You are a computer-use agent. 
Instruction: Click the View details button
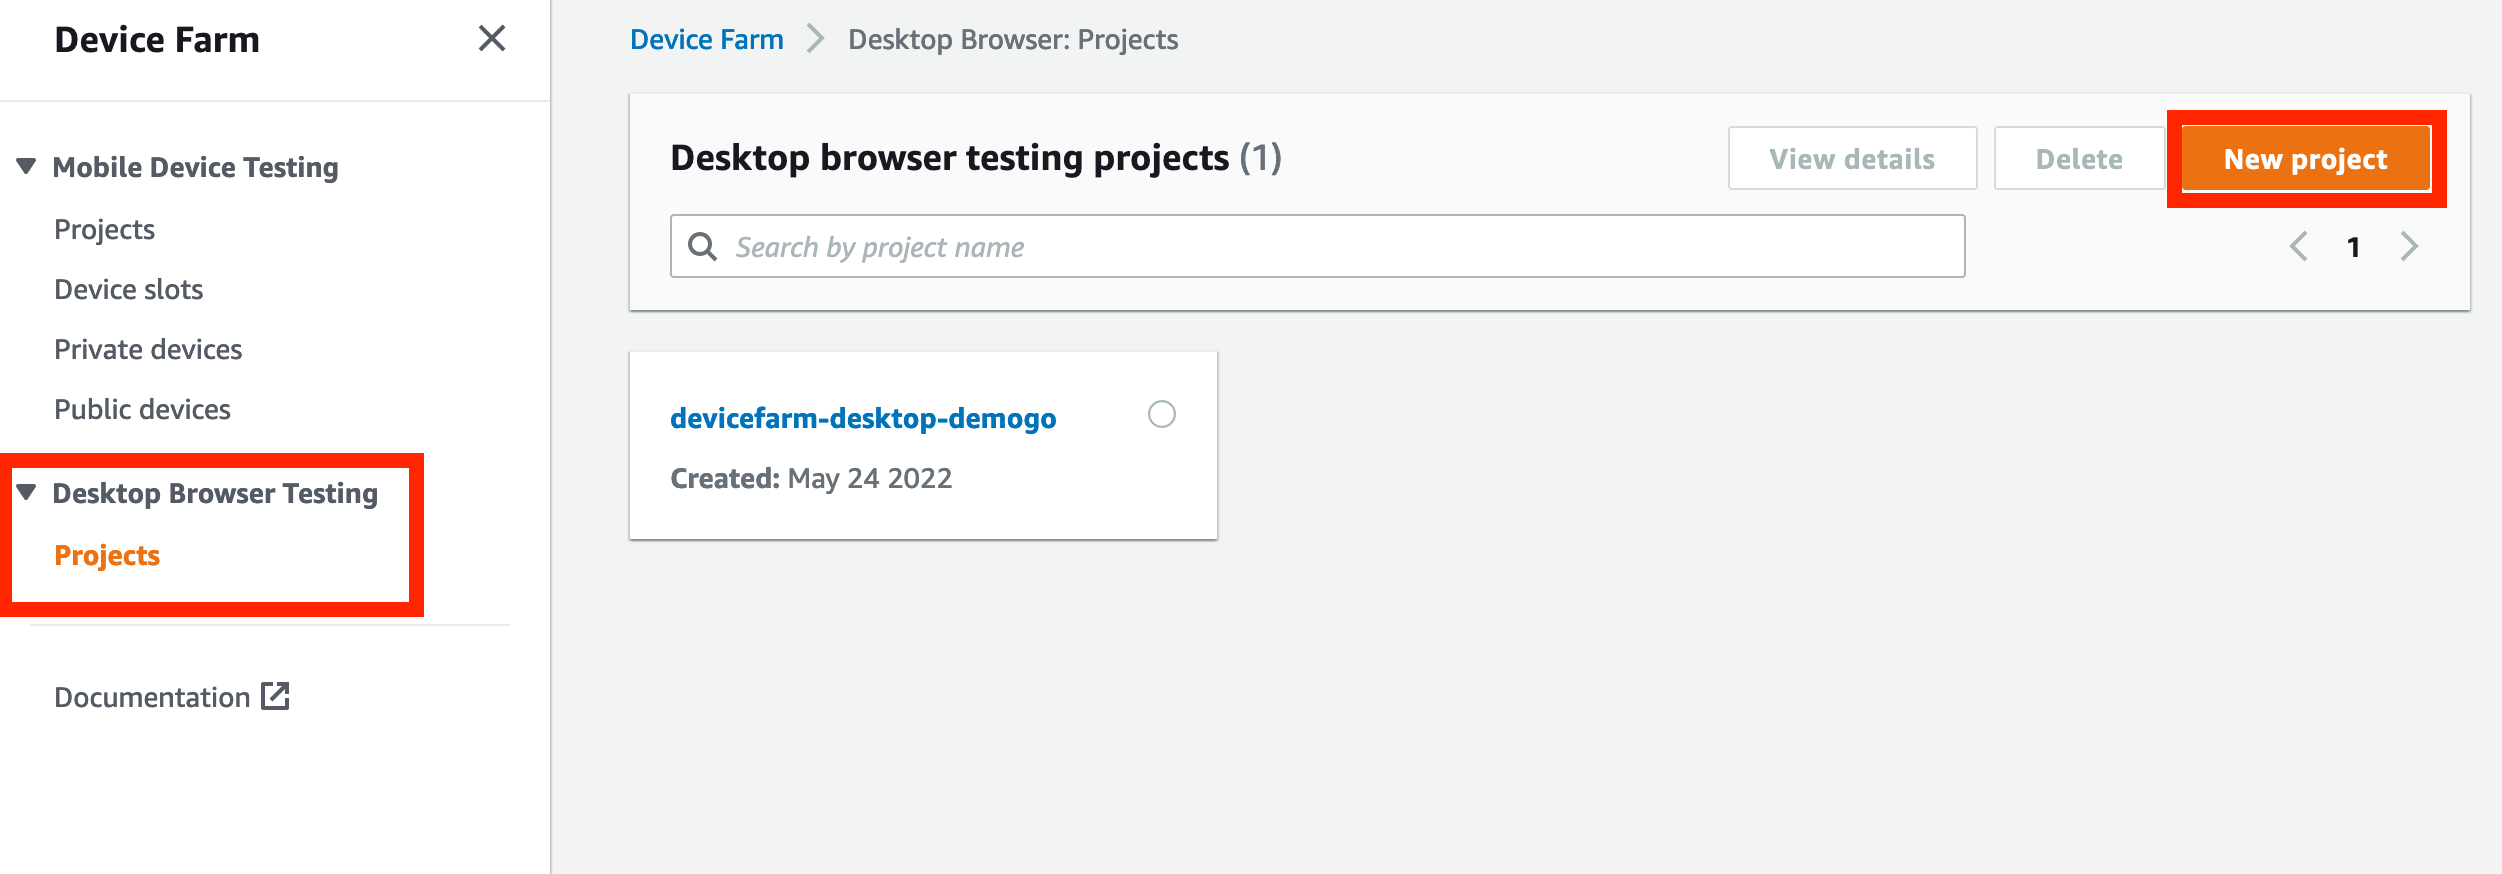click(x=1852, y=159)
